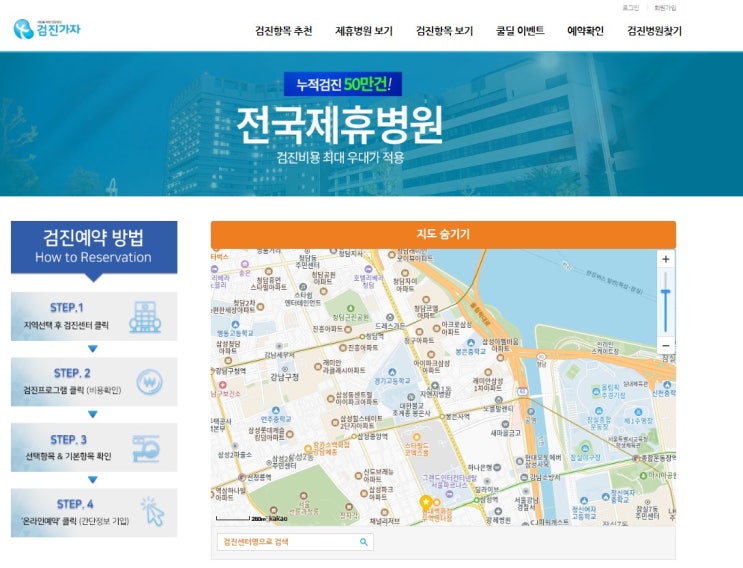This screenshot has height=568, width=743.
Task: Click the 회원가입 link at top
Action: pos(665,8)
